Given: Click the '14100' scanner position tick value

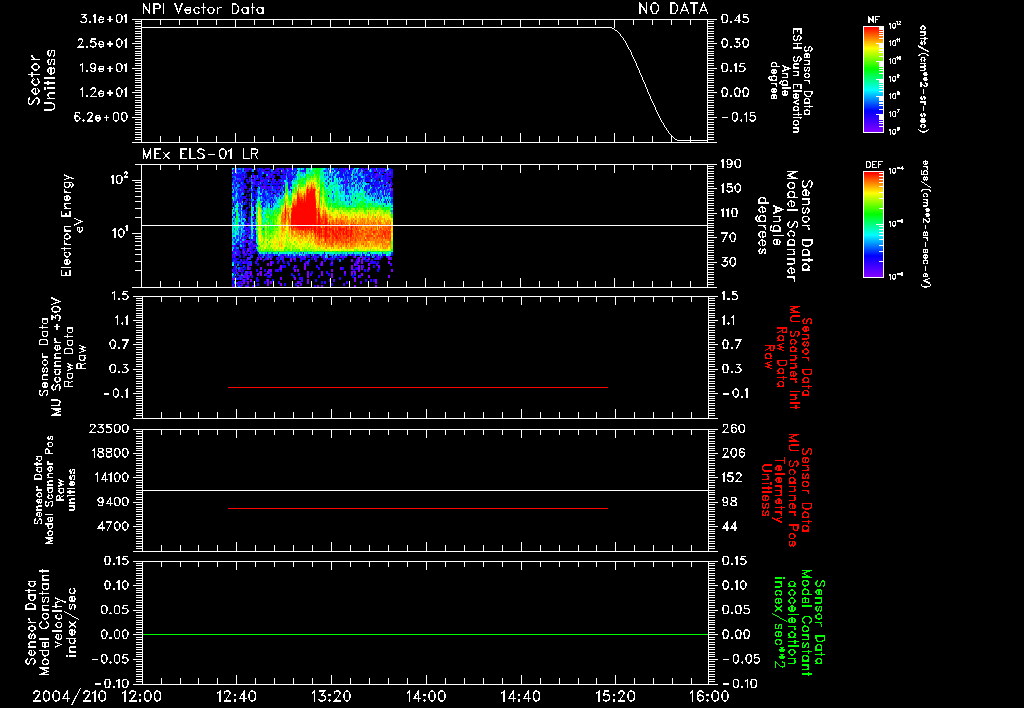Looking at the screenshot, I should [x=108, y=477].
